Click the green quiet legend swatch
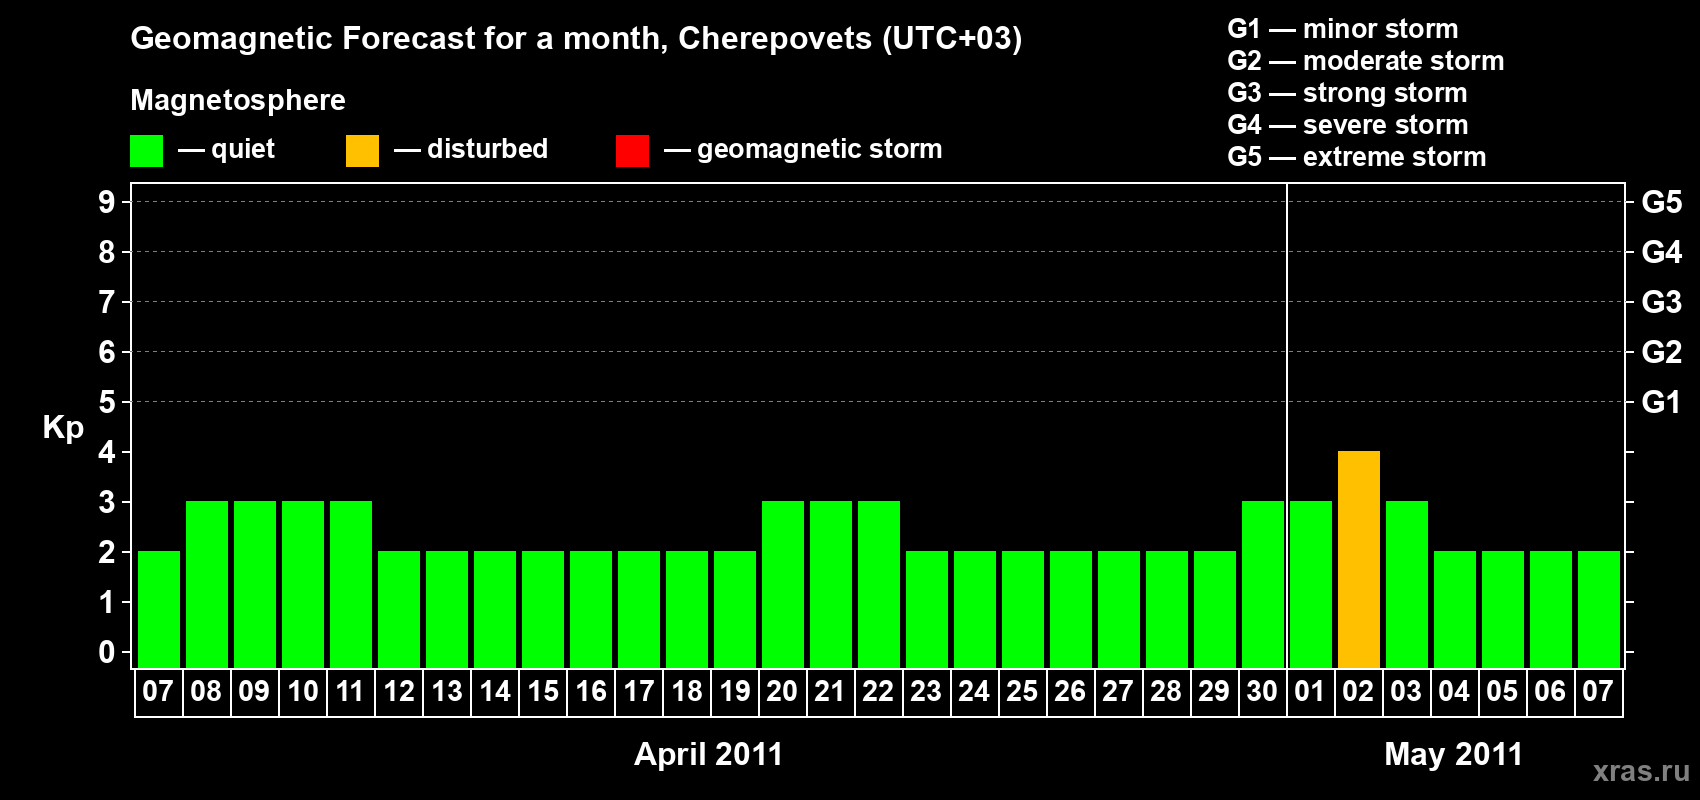 [x=146, y=151]
